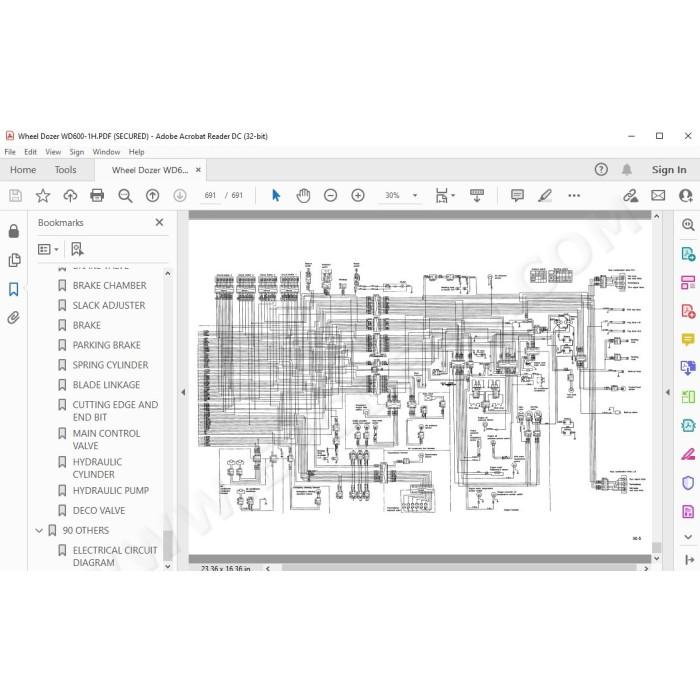Activate the hand pan tool
Screen dimensions: 700x700
click(303, 196)
